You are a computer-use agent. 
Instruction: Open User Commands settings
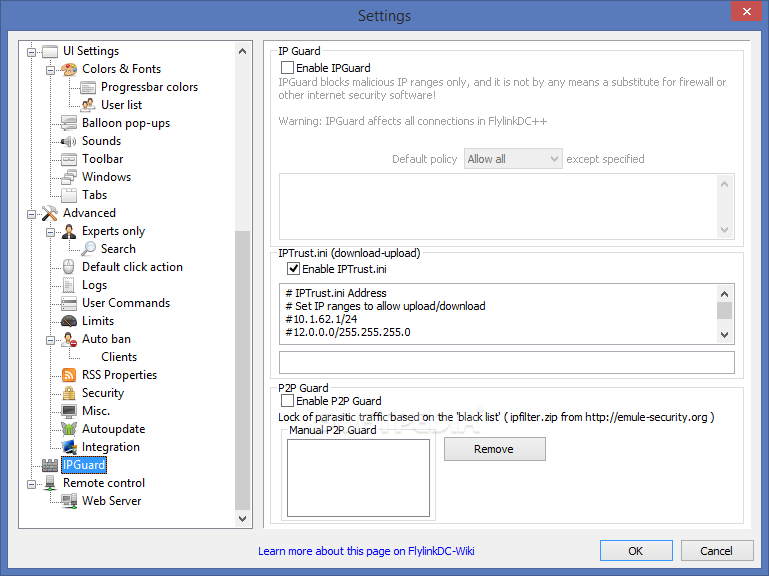coord(126,303)
